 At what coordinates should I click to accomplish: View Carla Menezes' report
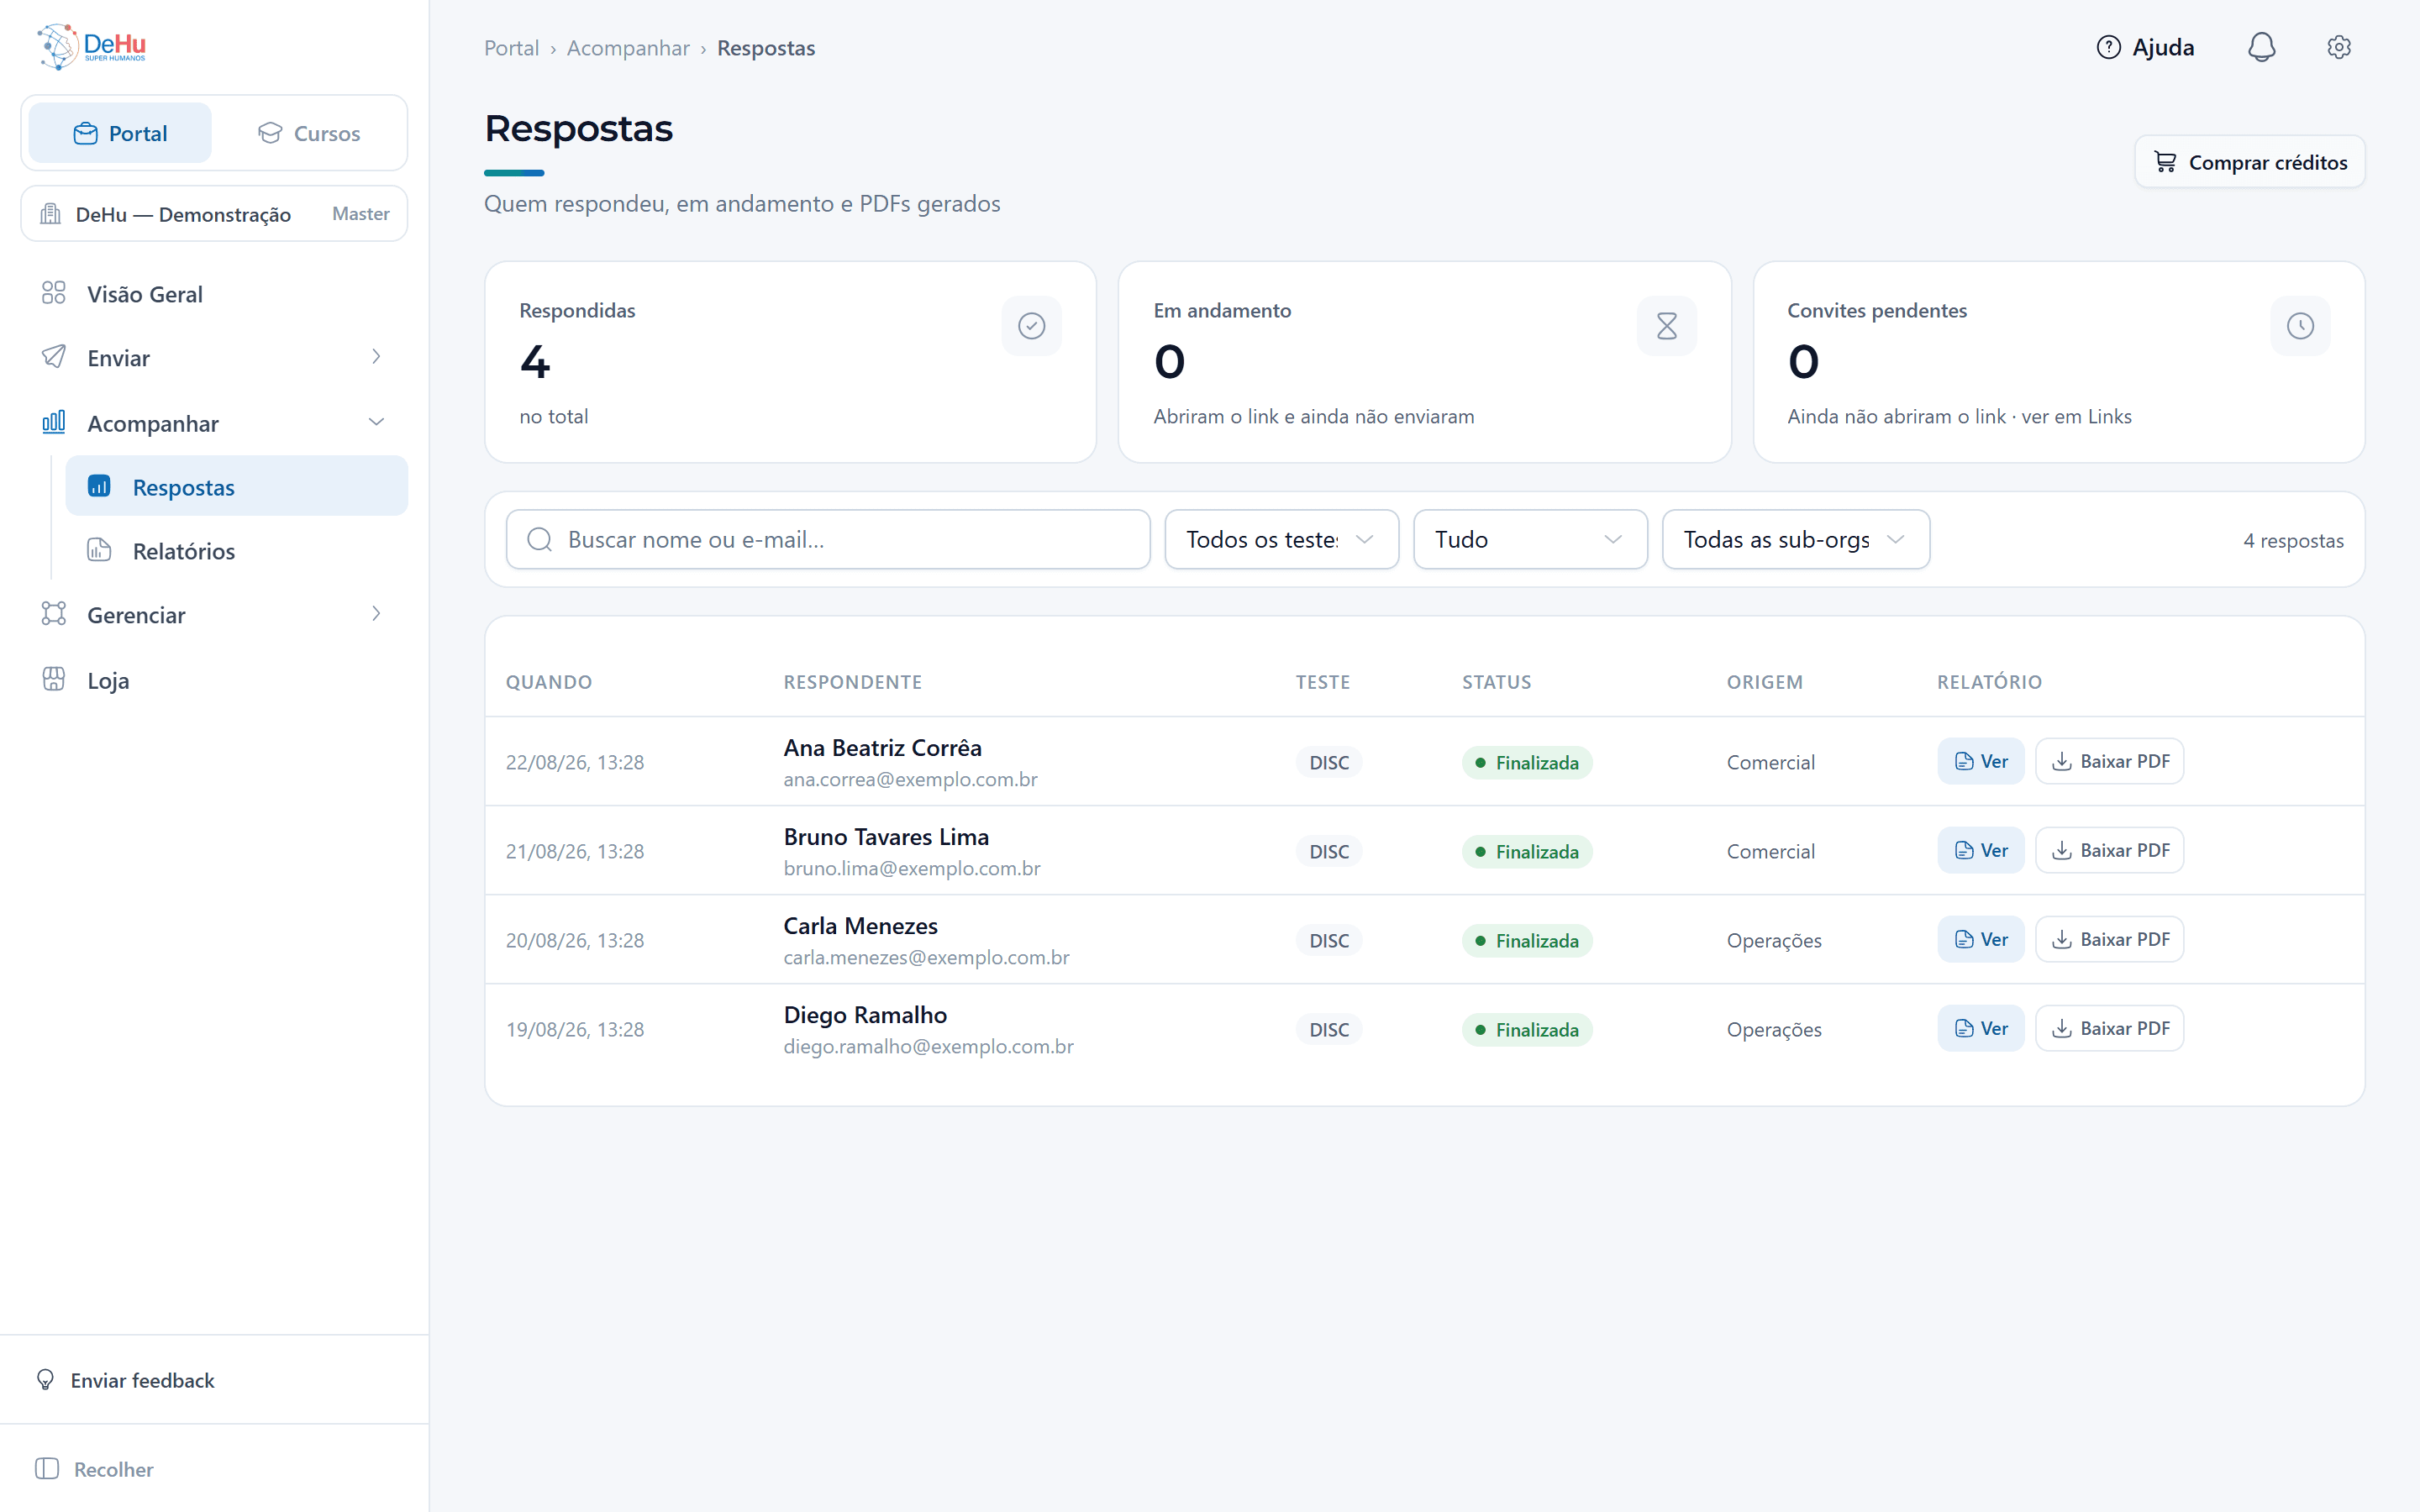coord(1980,940)
